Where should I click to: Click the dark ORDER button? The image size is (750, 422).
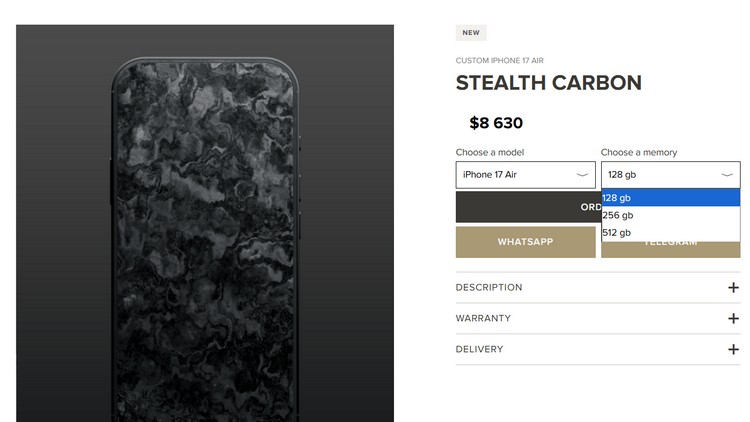coord(528,207)
